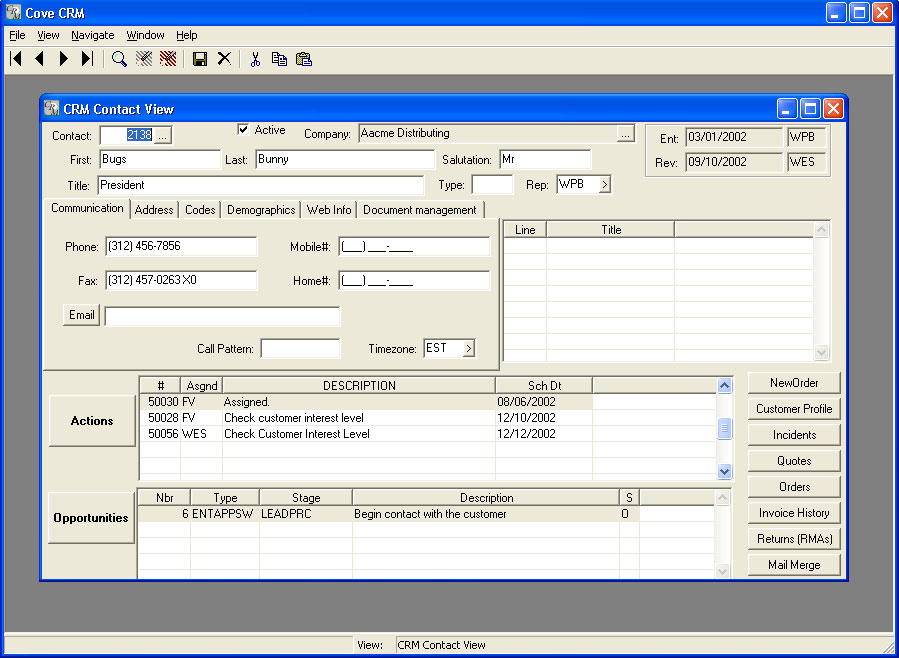
Task: Open the Help menu
Action: click(186, 35)
